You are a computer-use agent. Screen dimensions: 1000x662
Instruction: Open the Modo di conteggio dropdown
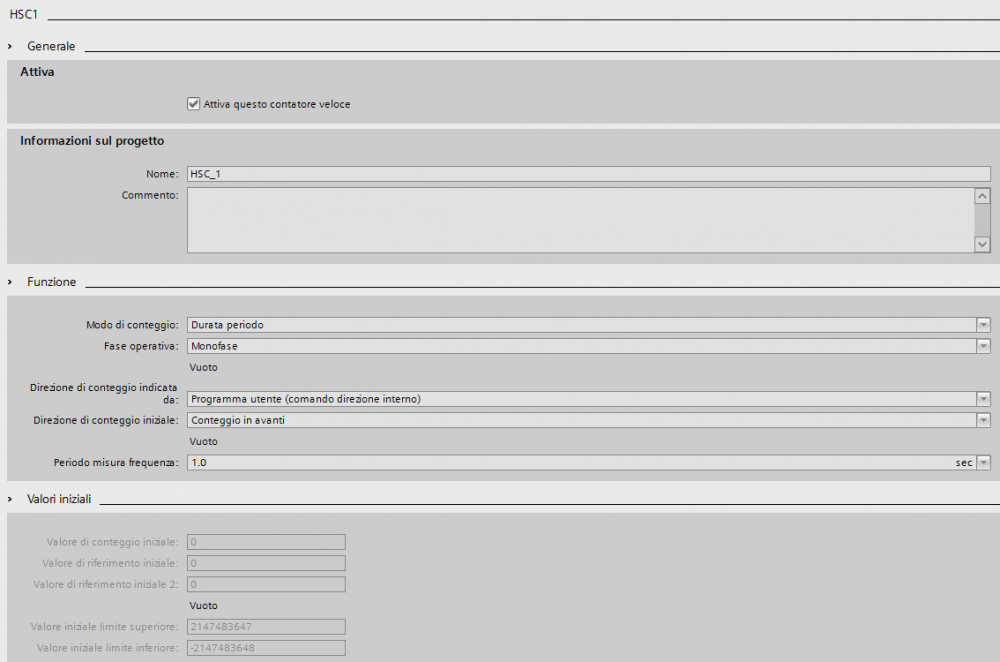tap(983, 325)
